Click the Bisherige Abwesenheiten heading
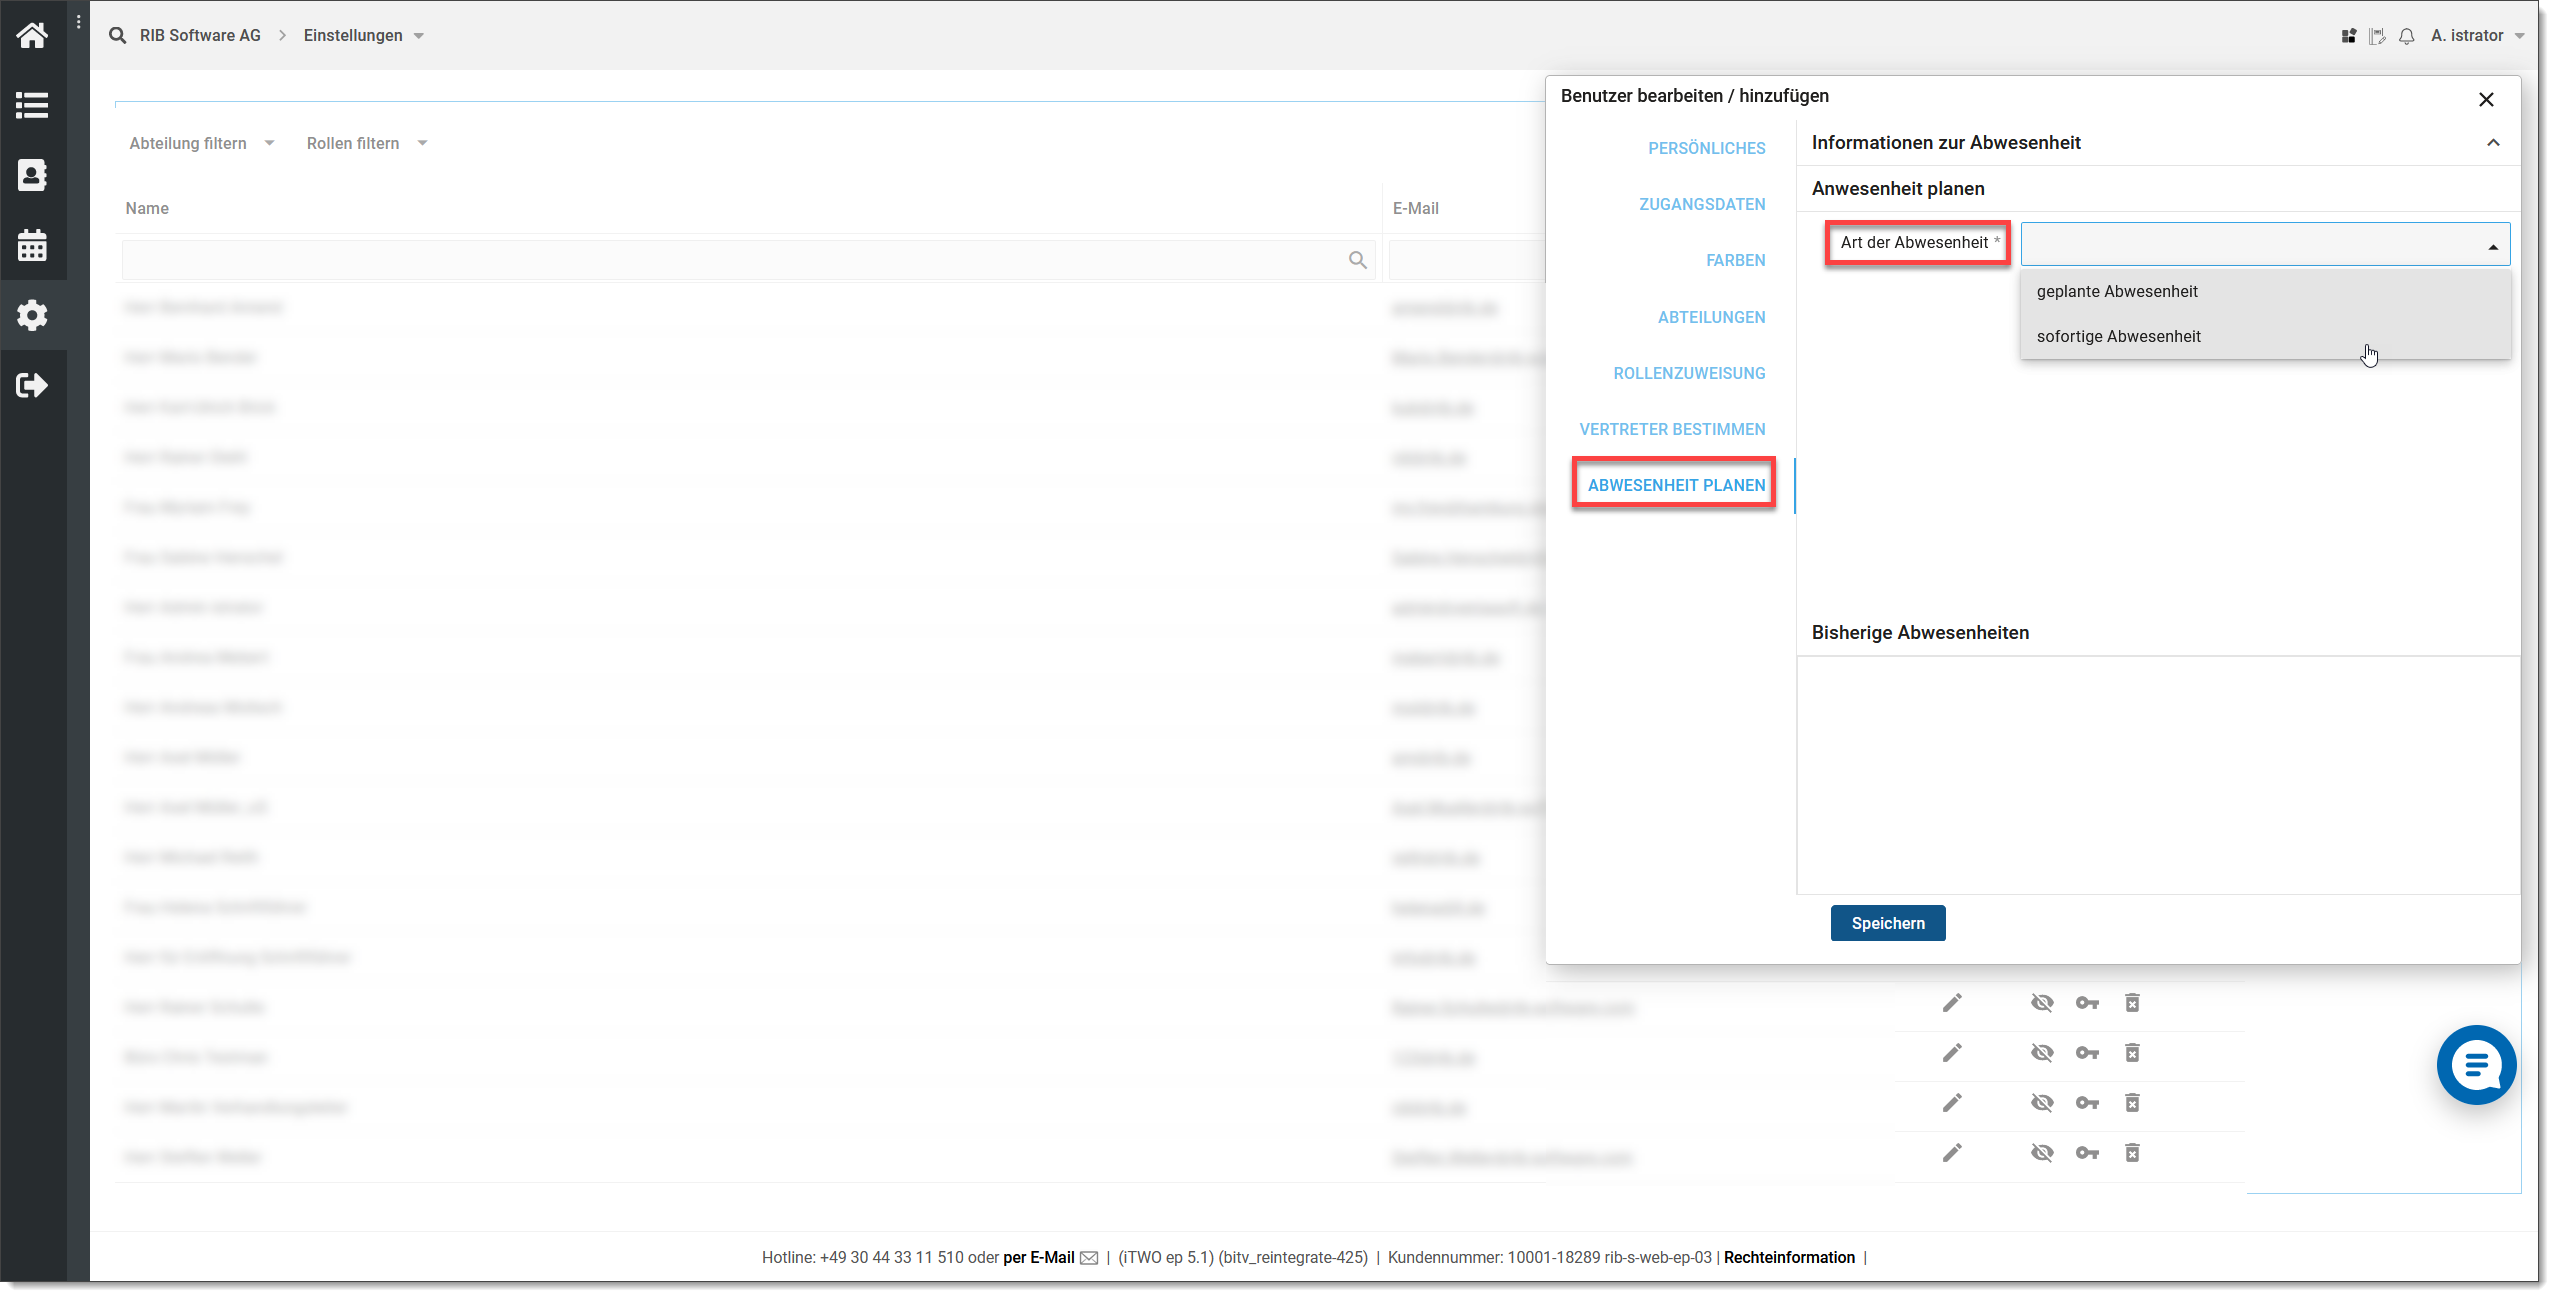 click(1920, 633)
